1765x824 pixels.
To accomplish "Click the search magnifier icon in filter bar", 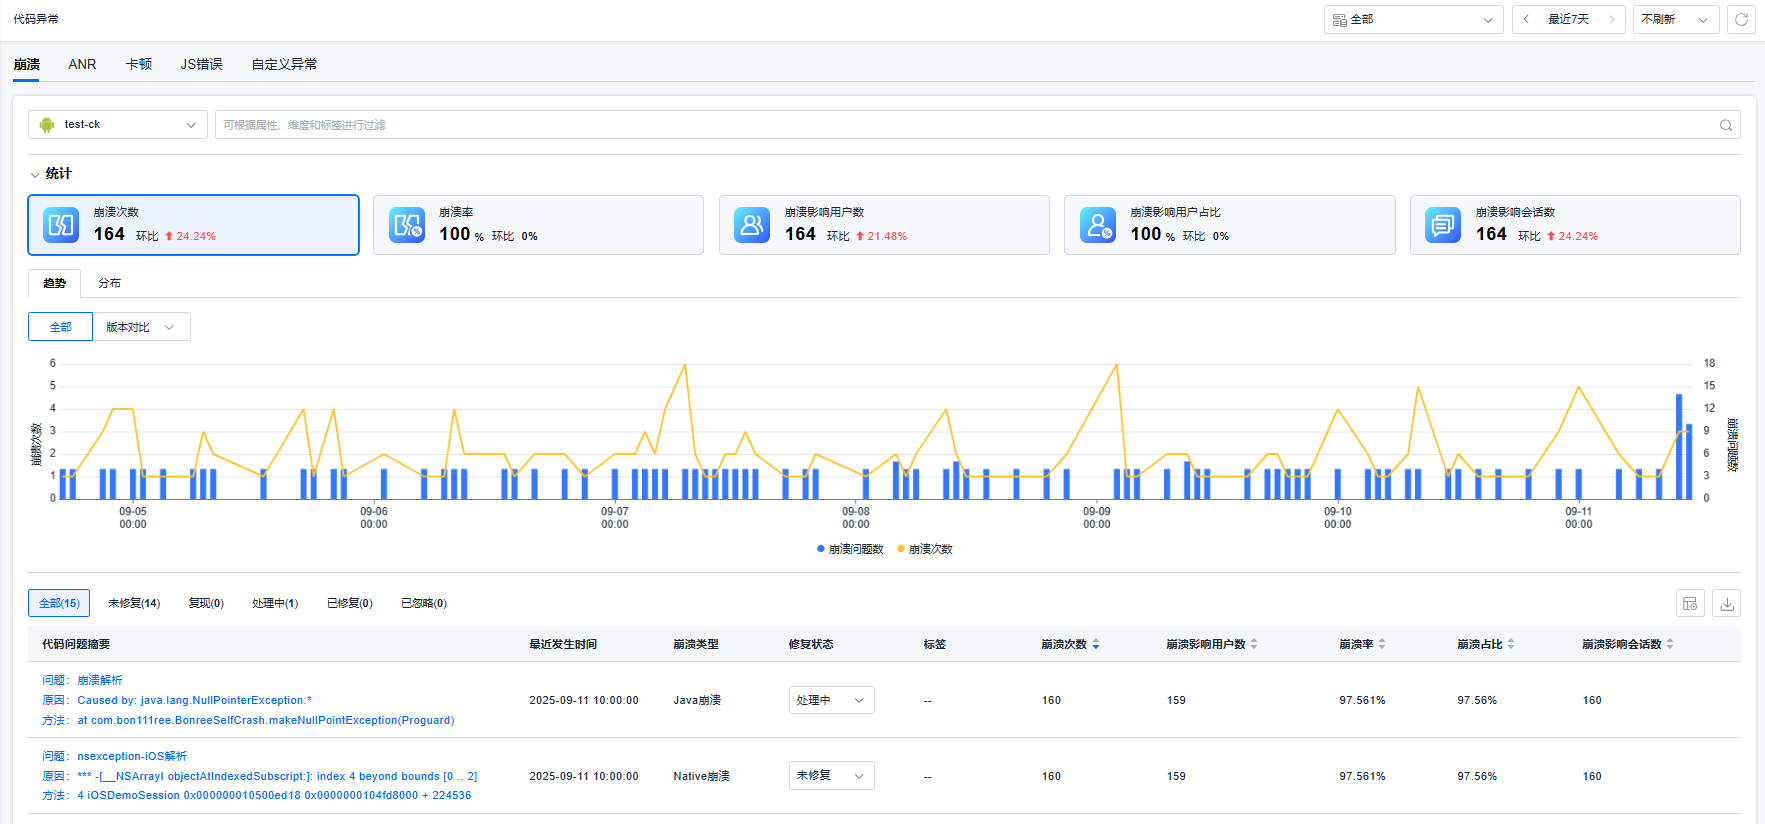I will click(x=1725, y=125).
